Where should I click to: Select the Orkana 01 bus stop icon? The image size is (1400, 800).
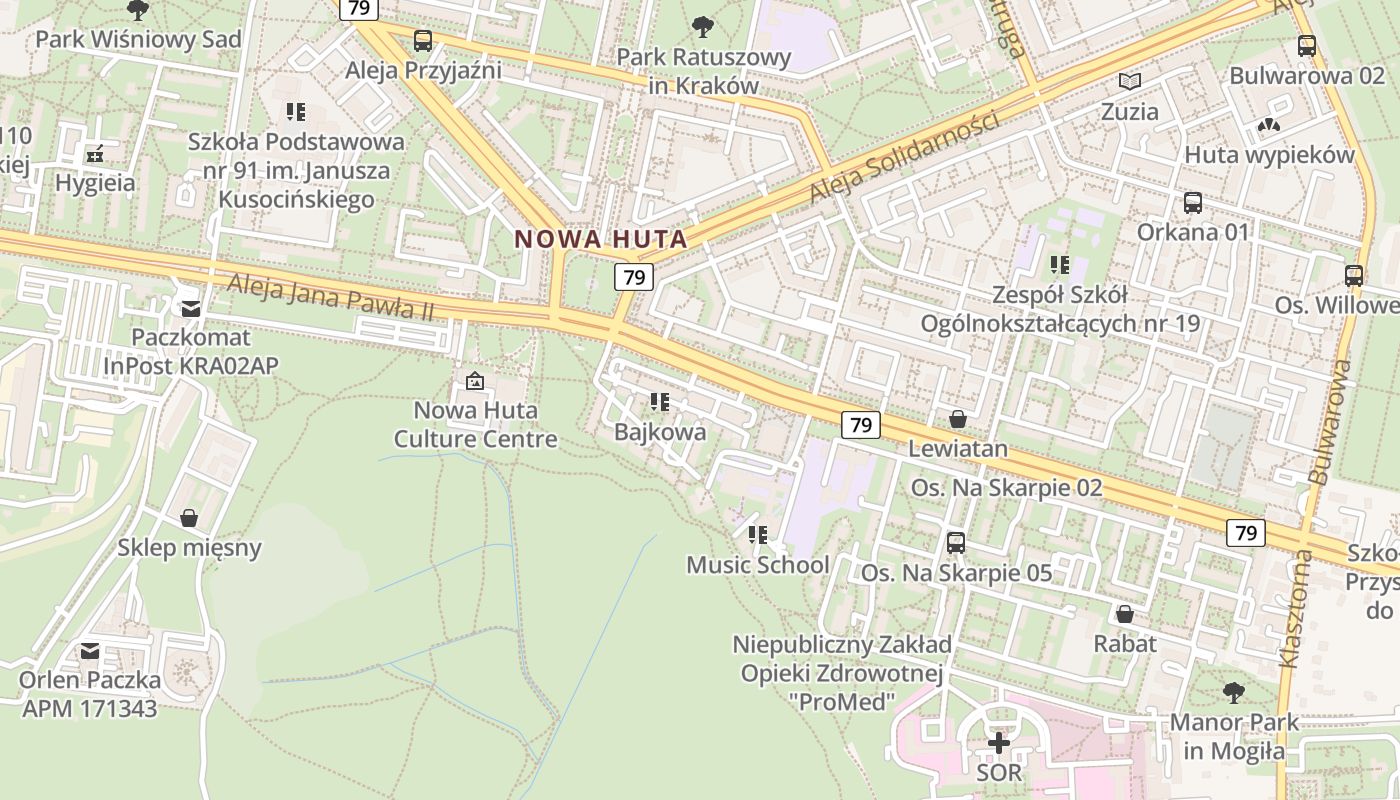[1193, 203]
